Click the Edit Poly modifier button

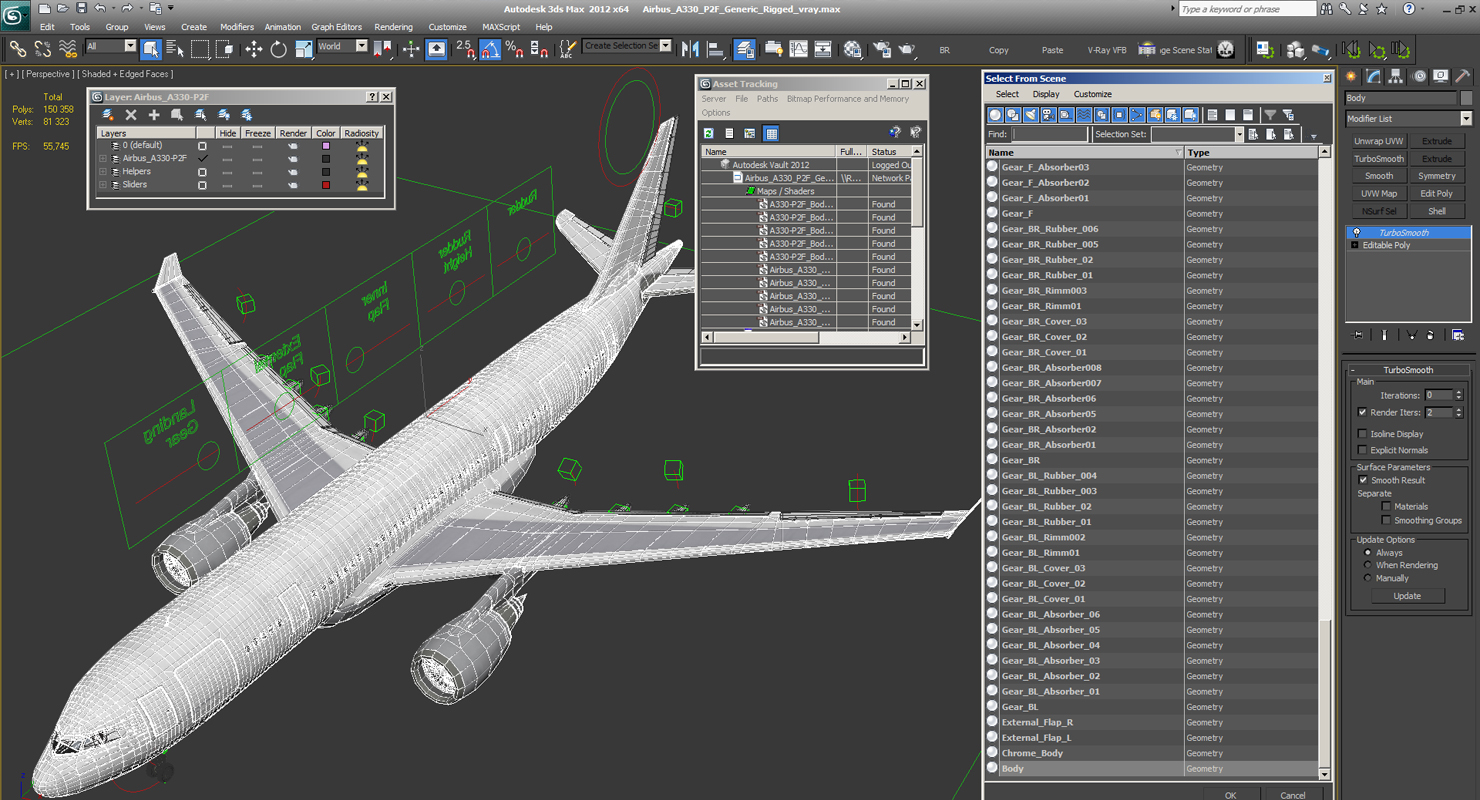click(x=1437, y=194)
